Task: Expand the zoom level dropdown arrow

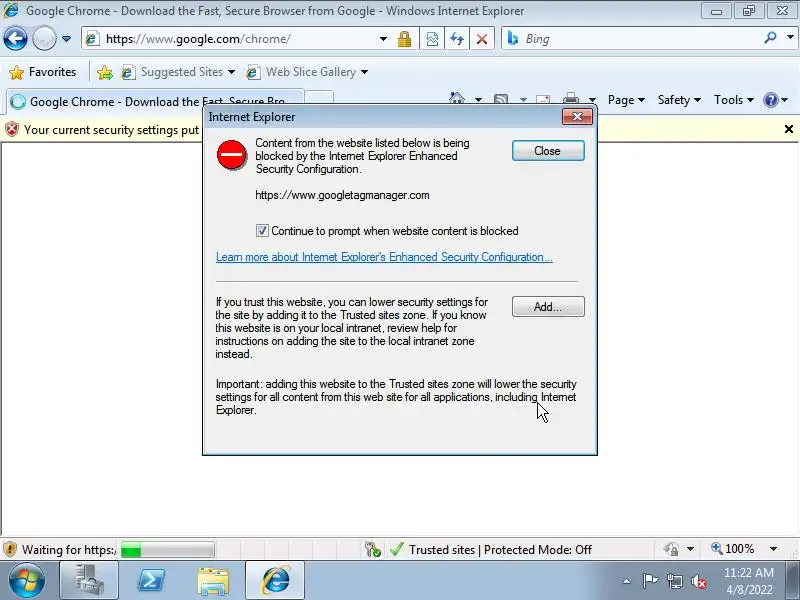Action: 773,549
